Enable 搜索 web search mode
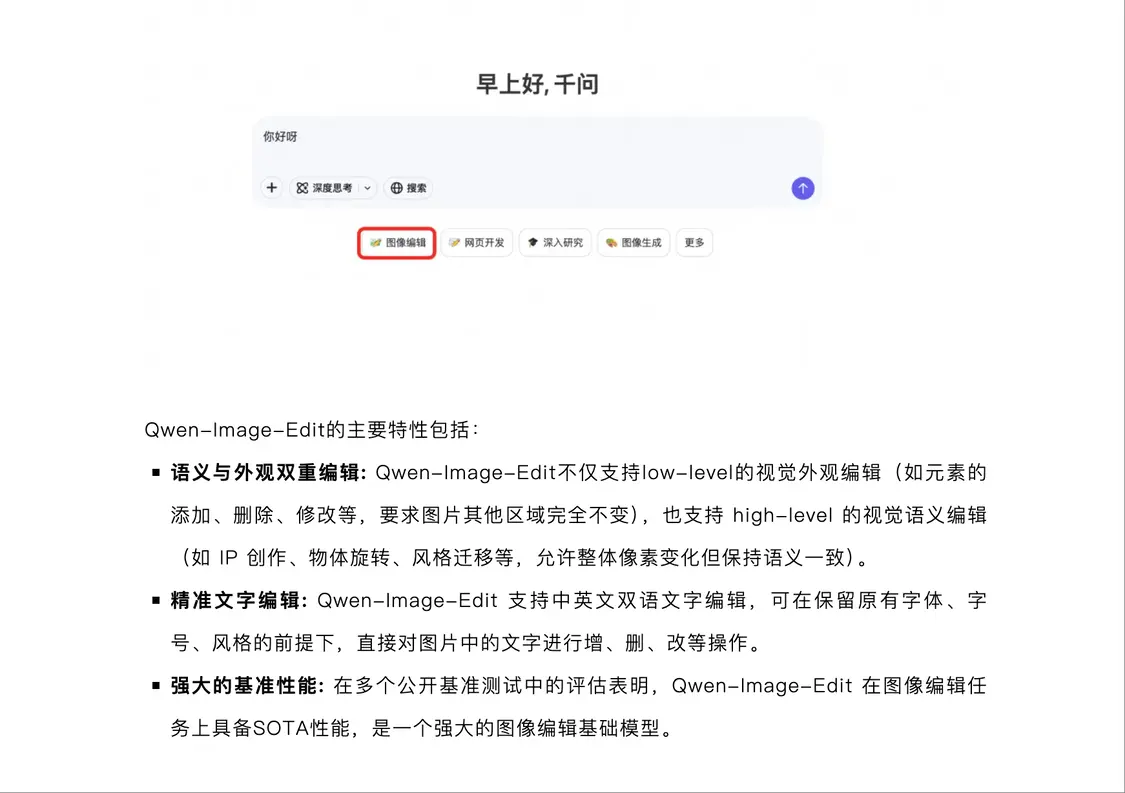Image resolution: width=1125 pixels, height=793 pixels. (408, 188)
